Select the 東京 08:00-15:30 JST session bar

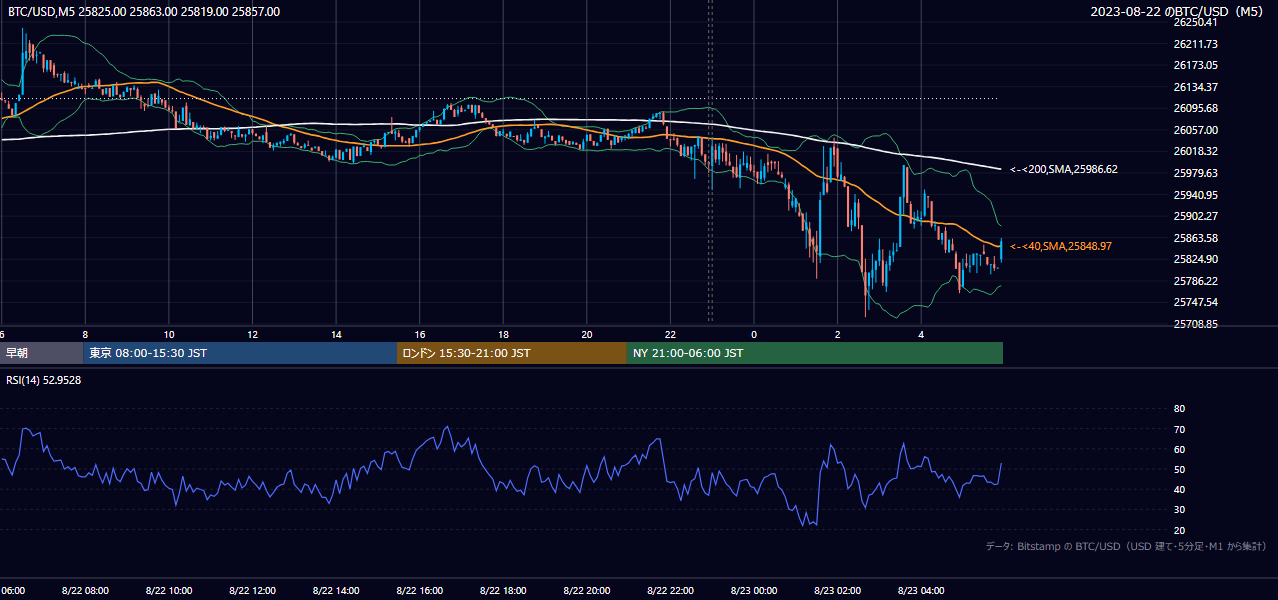click(240, 353)
